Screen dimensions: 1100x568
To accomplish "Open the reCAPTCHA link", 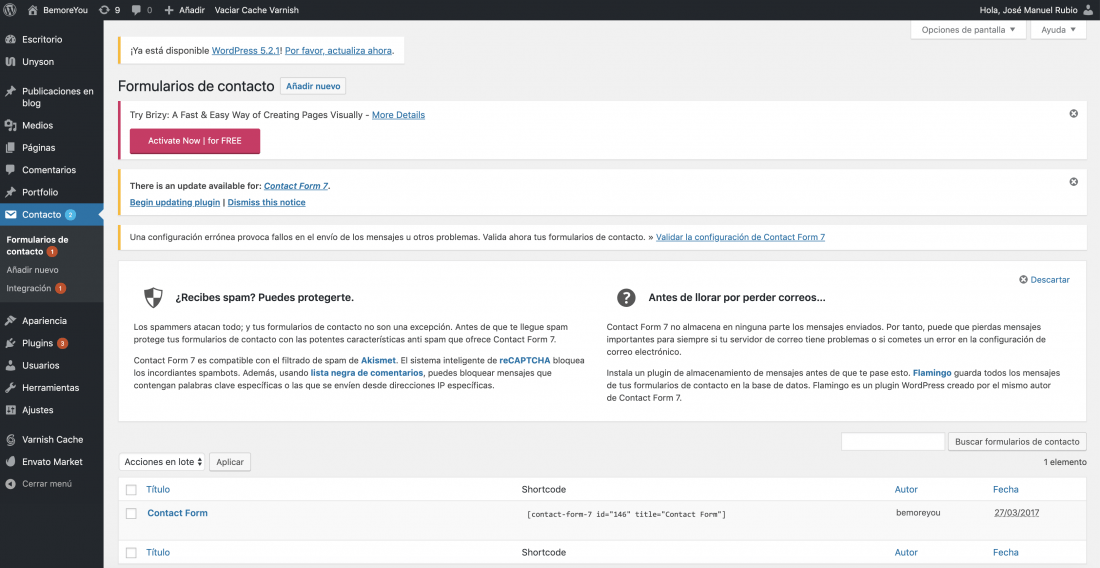I will click(525, 360).
